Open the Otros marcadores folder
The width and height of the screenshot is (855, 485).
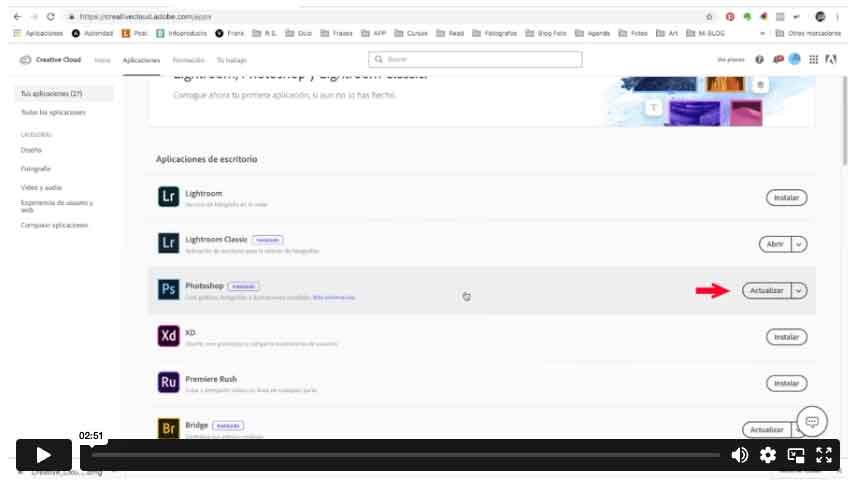pos(808,33)
